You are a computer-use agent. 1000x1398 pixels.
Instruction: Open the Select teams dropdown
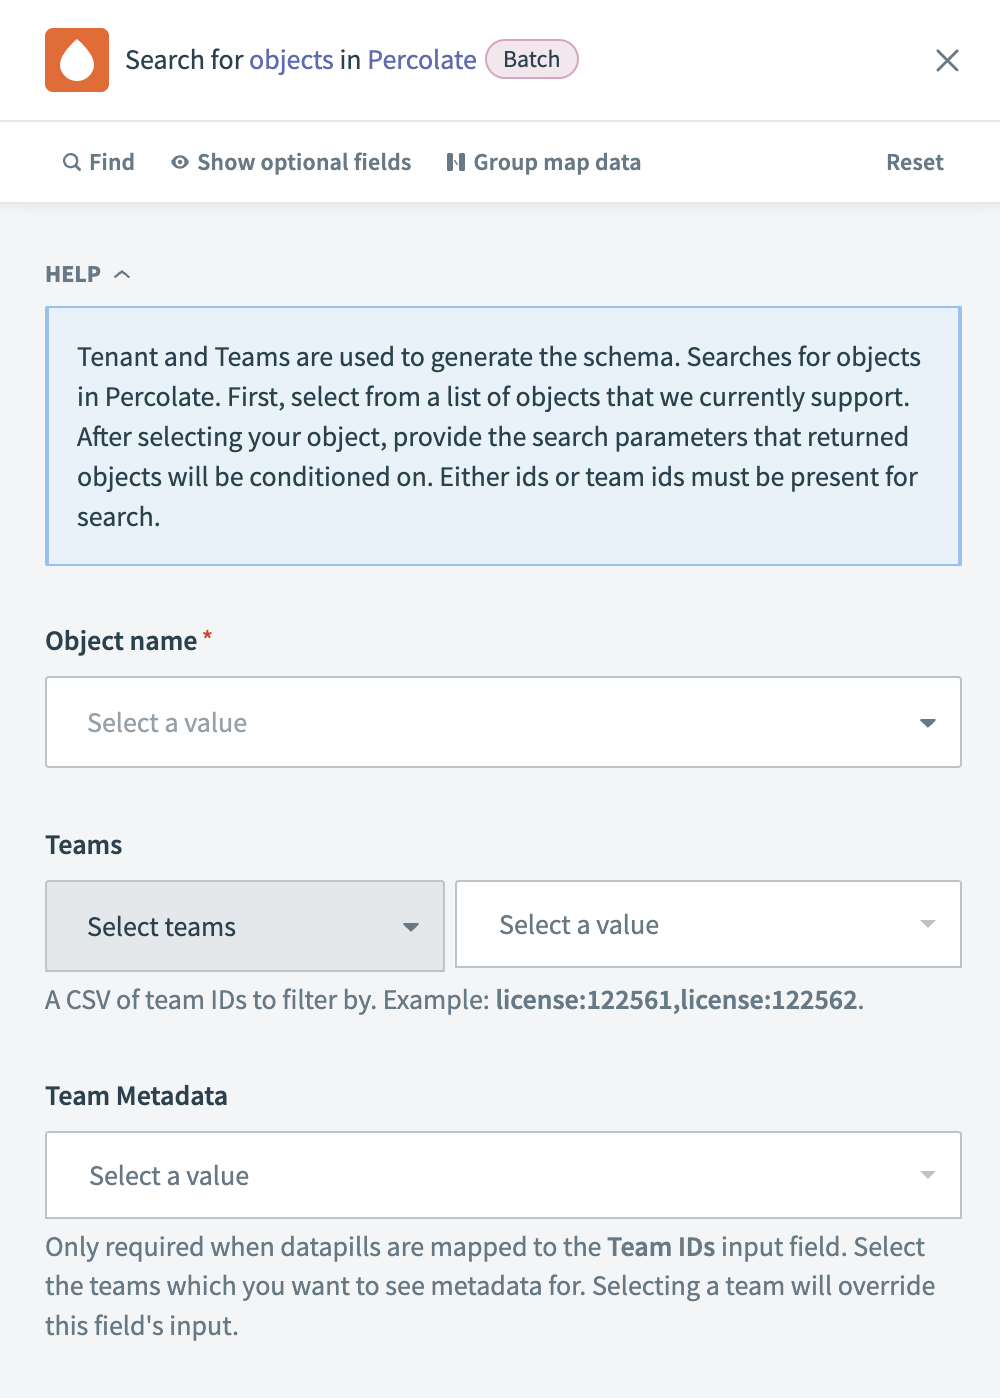(244, 926)
